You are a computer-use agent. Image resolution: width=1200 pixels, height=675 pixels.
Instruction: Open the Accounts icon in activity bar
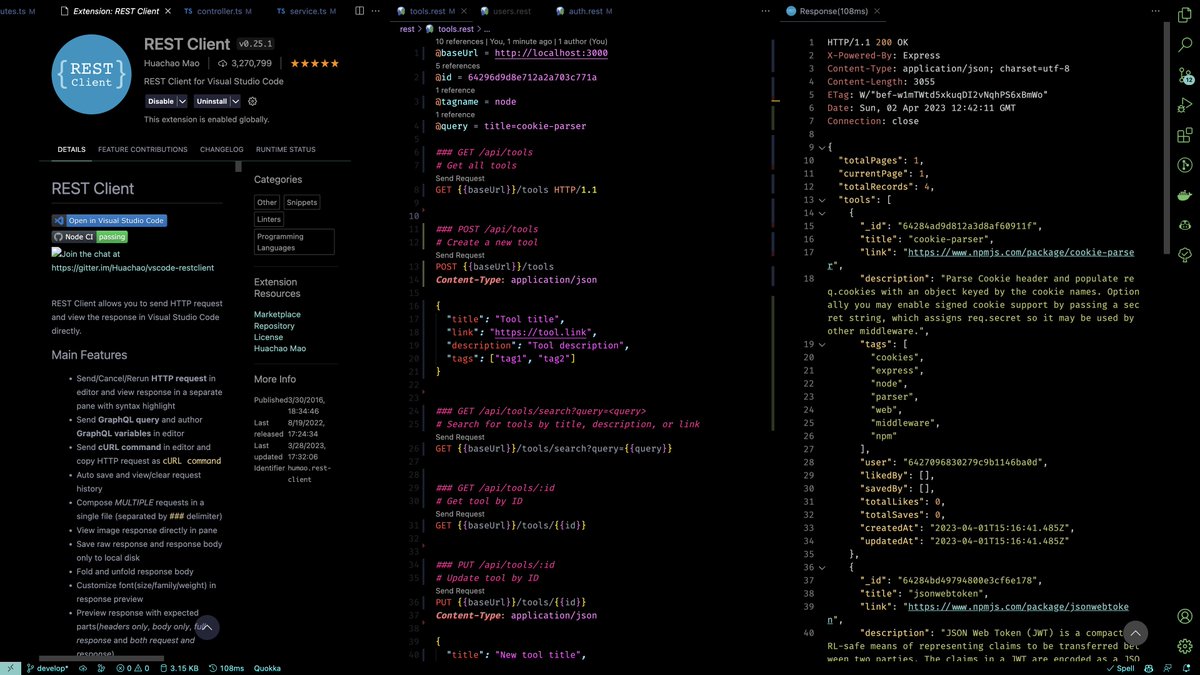pos(1185,616)
